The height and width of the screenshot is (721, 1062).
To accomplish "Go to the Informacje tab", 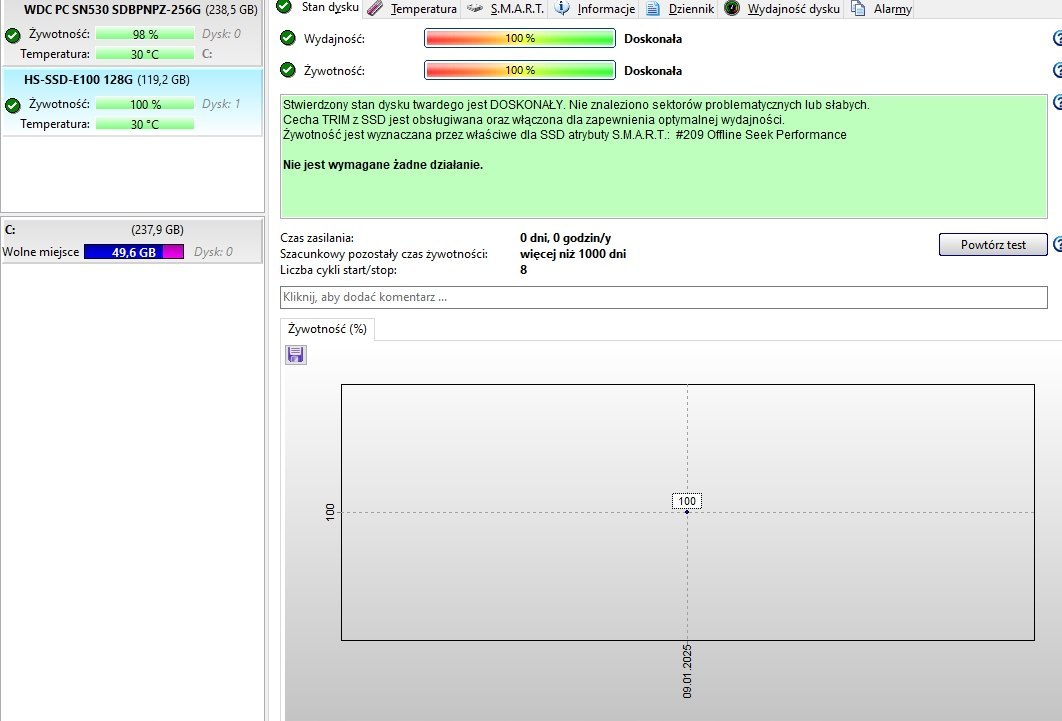I will click(x=595, y=9).
